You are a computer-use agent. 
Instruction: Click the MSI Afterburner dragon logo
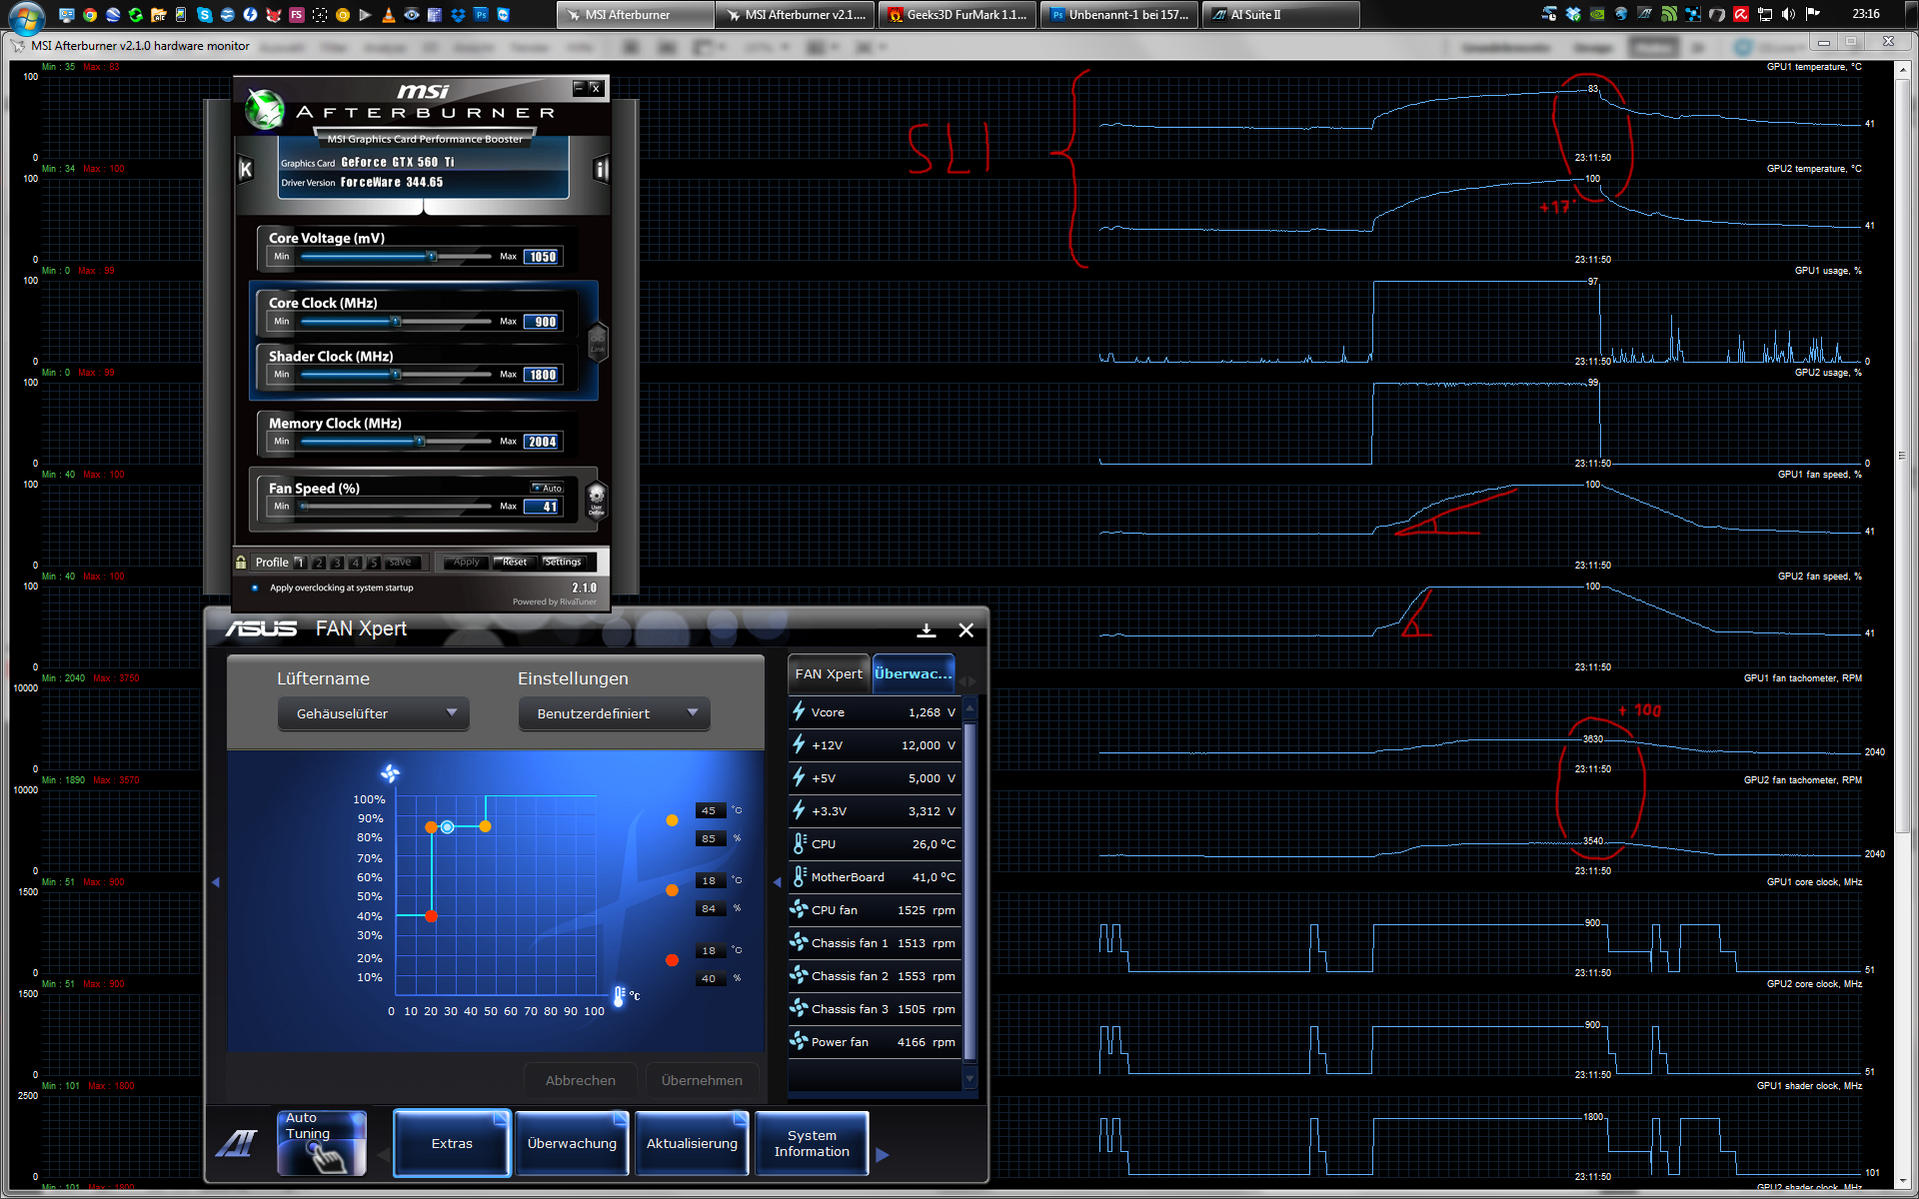265,110
